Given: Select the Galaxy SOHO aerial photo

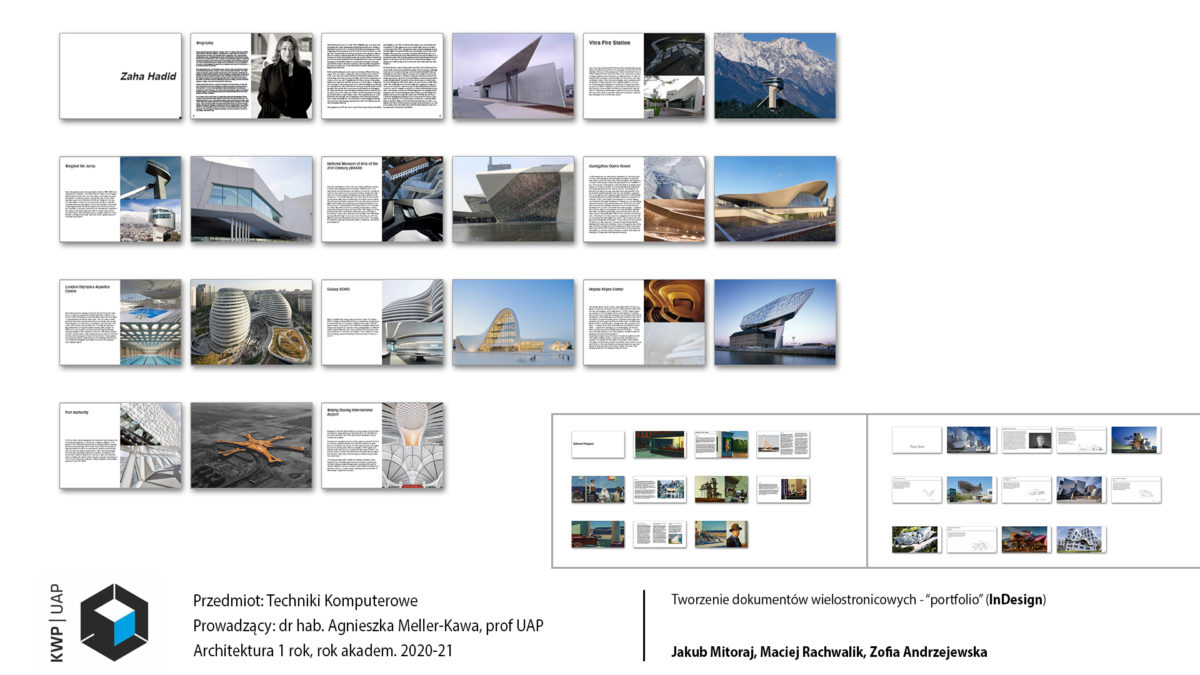Looking at the screenshot, I should pyautogui.click(x=251, y=322).
